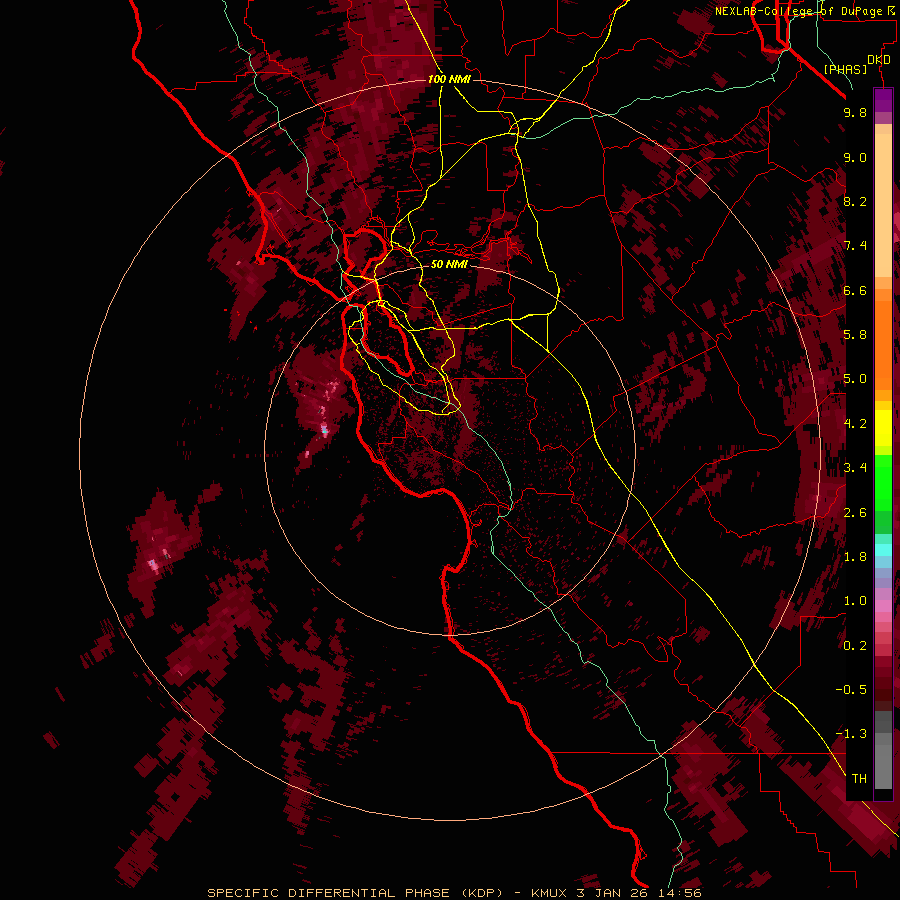900x900 pixels.
Task: Click the 4.2 value on the color scale
Action: point(855,424)
